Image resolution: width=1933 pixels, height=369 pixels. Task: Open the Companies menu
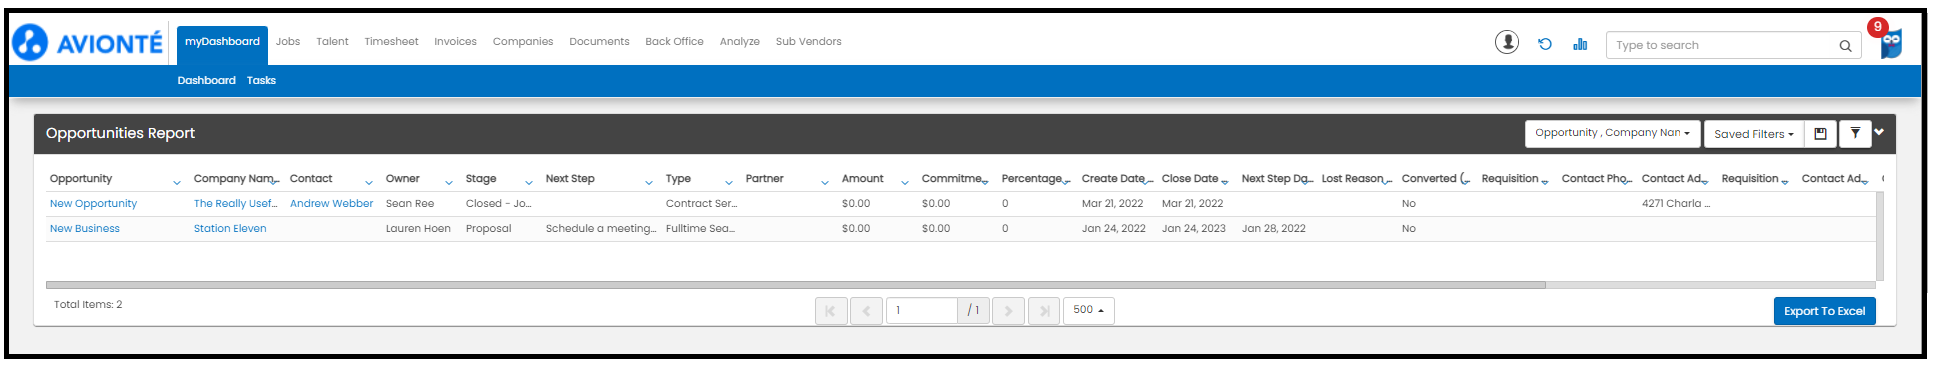[x=523, y=42]
